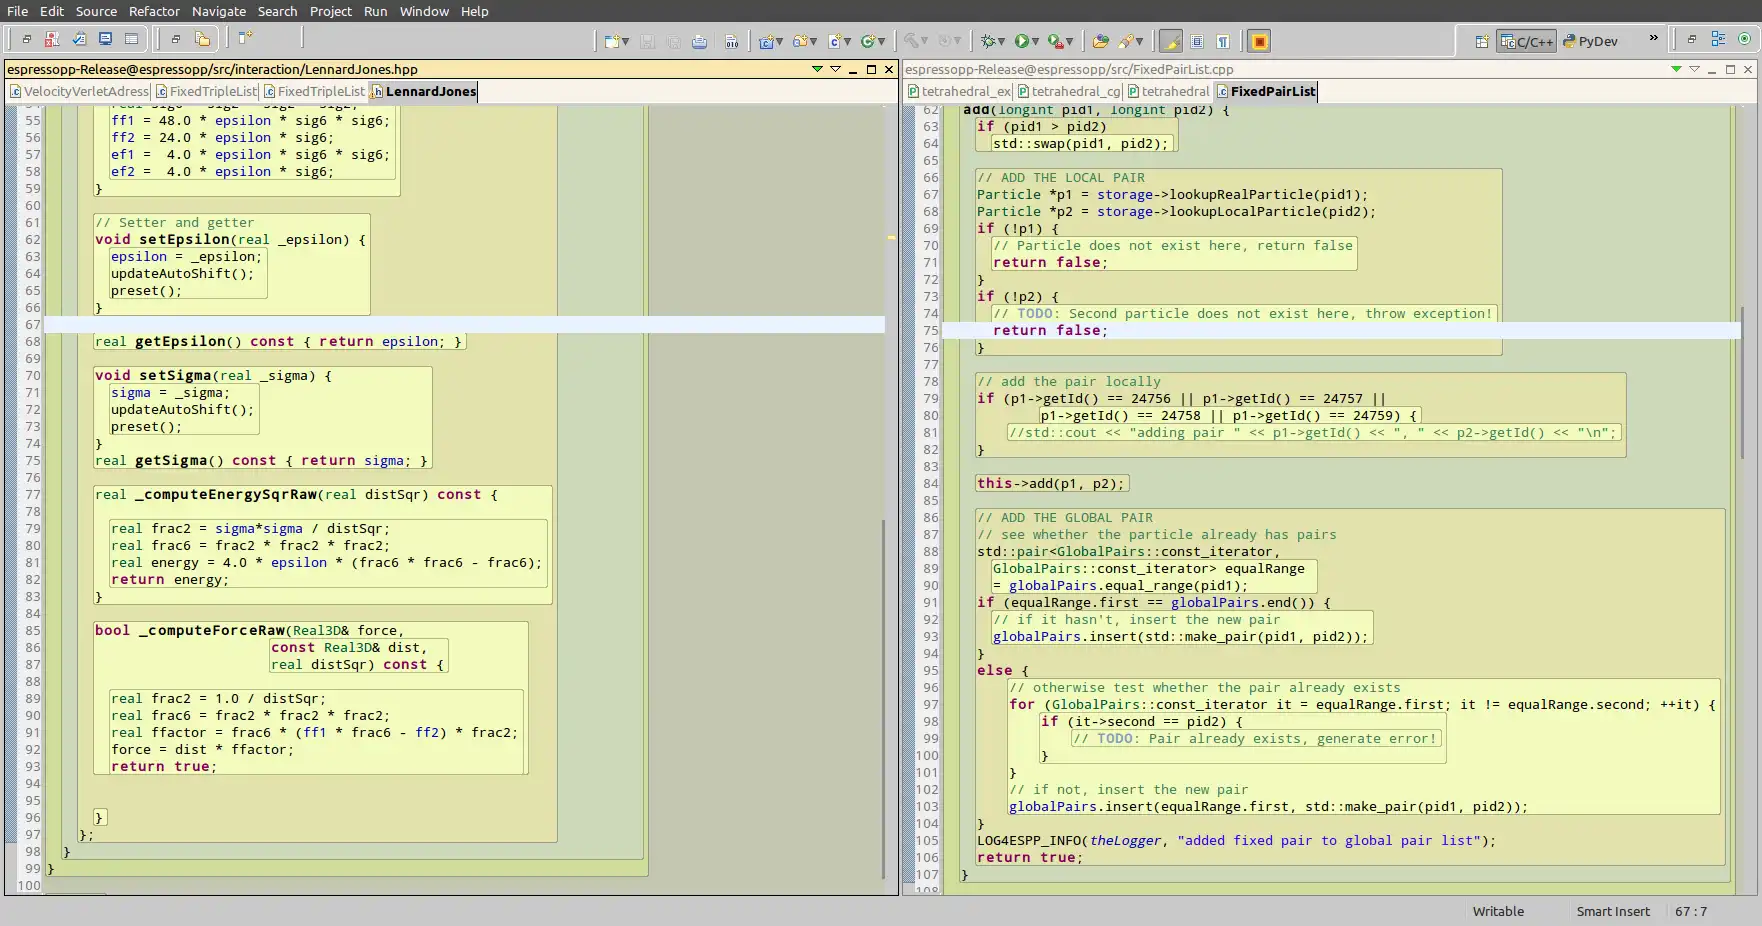The width and height of the screenshot is (1762, 926).
Task: Select the tetrahedral_cg tab in right editor
Action: point(1070,91)
